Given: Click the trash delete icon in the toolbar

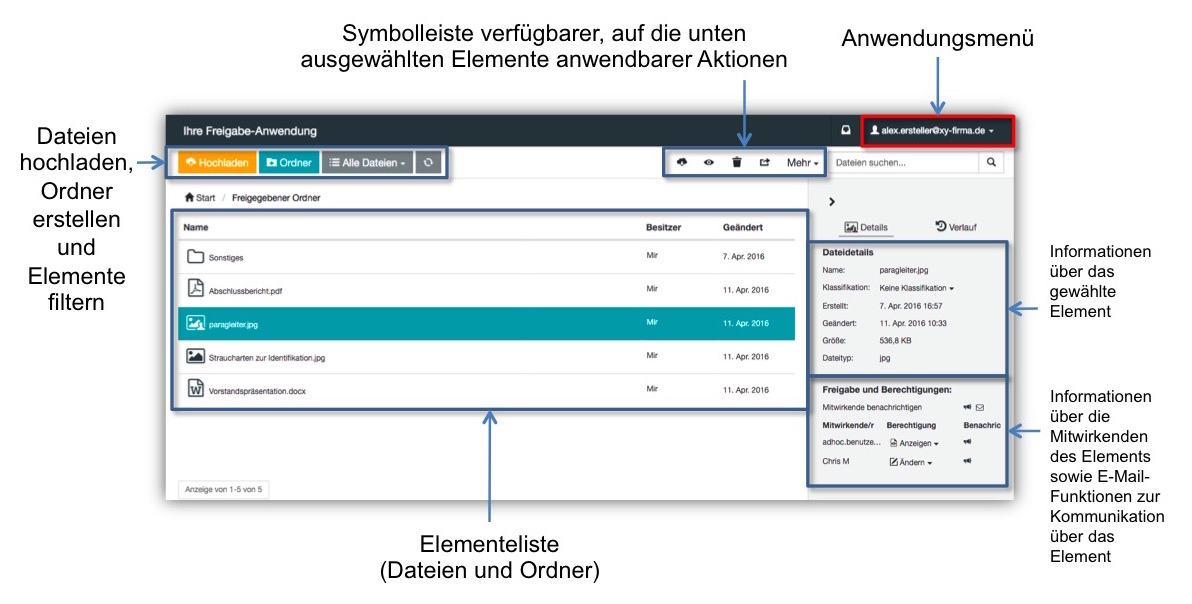Looking at the screenshot, I should point(737,162).
